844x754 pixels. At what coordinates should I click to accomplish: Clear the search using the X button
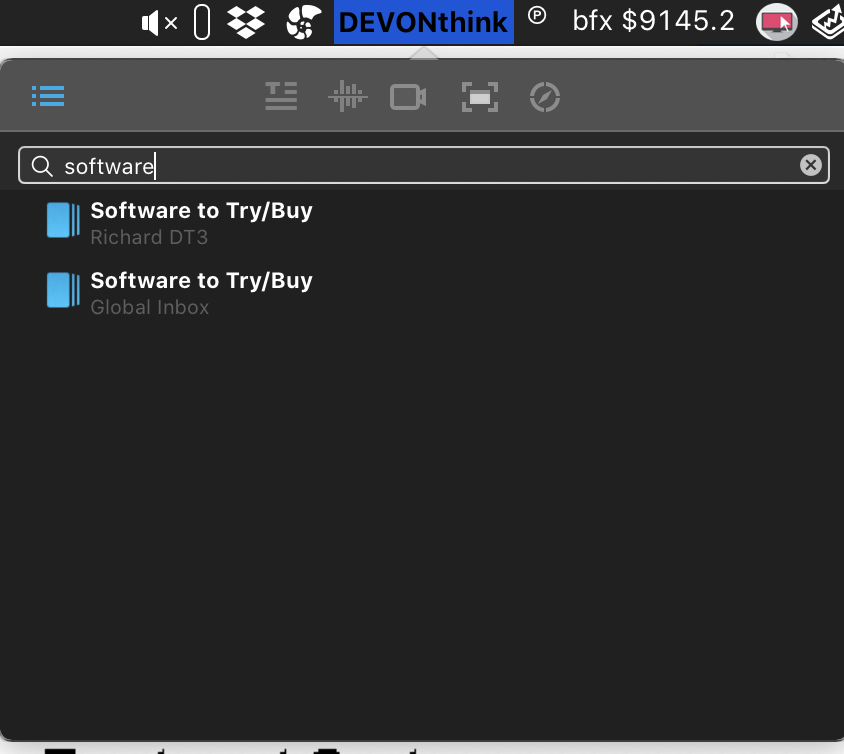811,165
